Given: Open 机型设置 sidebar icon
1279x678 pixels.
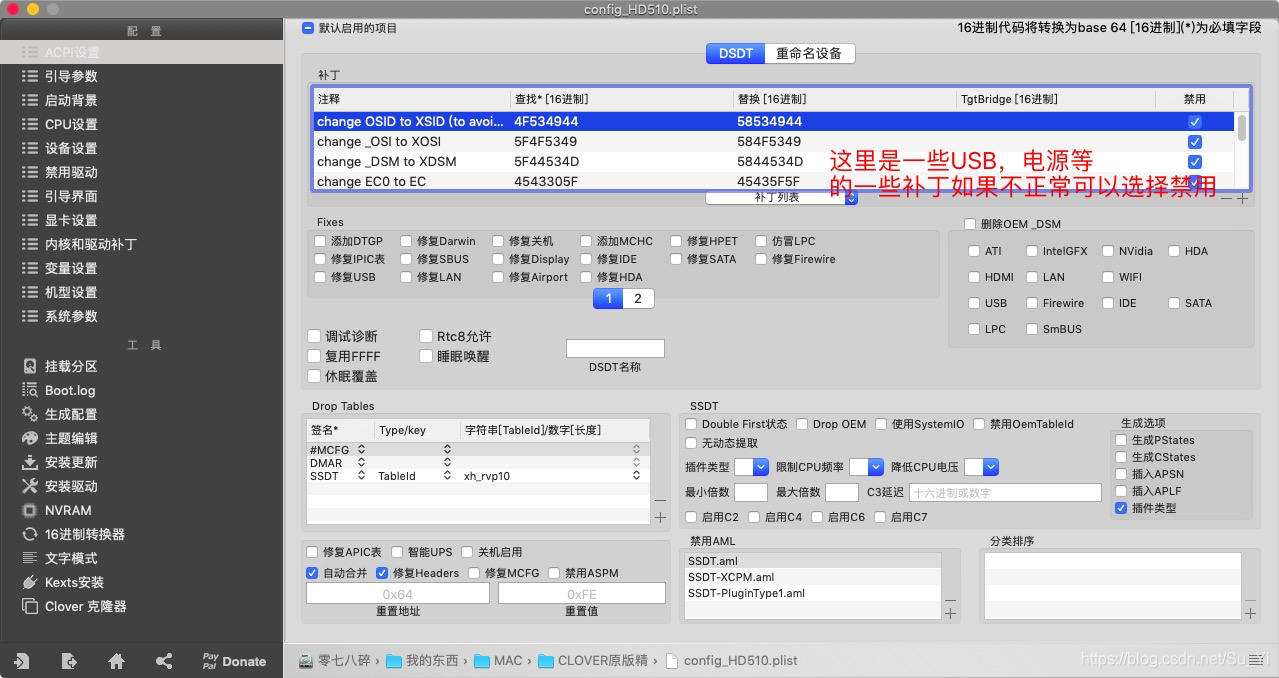Looking at the screenshot, I should pyautogui.click(x=29, y=292).
